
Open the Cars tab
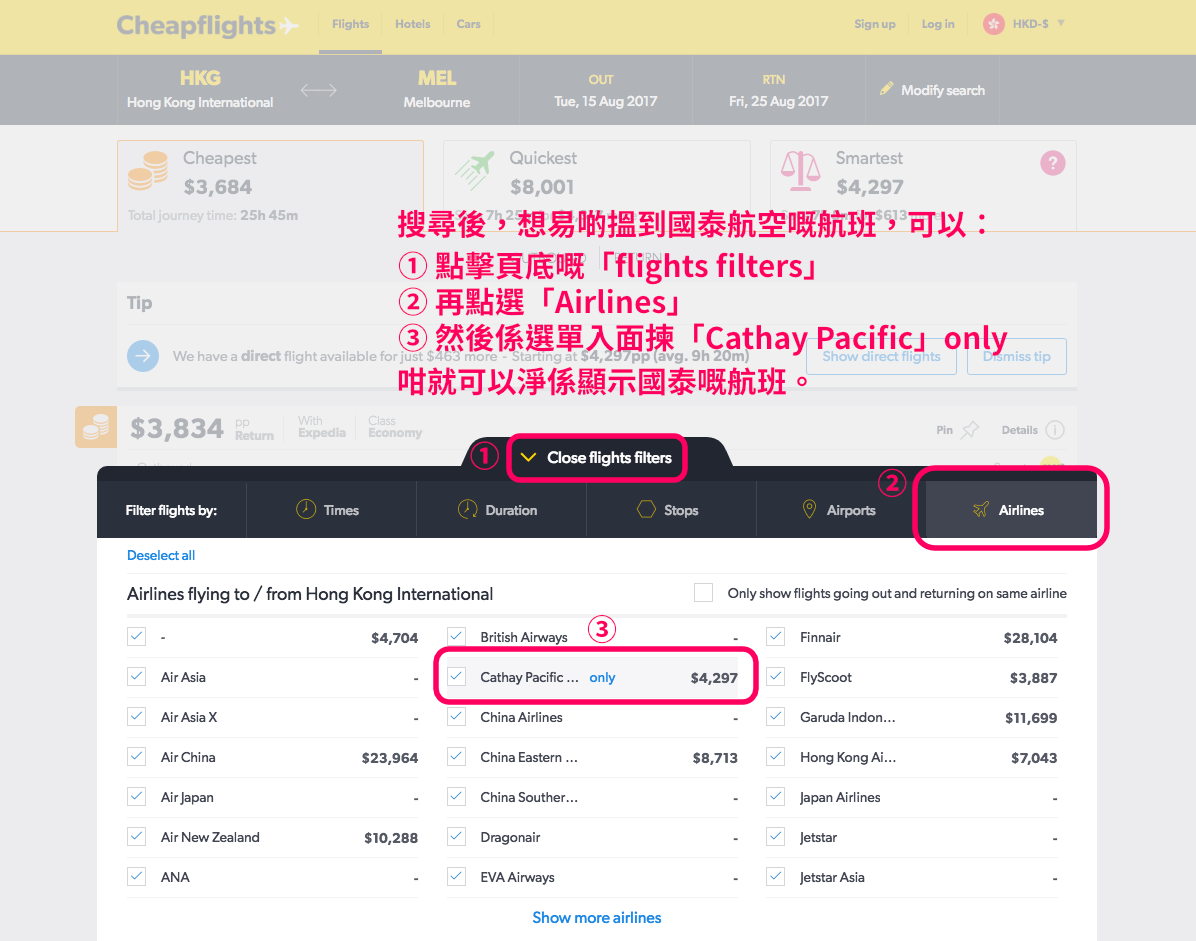[x=468, y=24]
